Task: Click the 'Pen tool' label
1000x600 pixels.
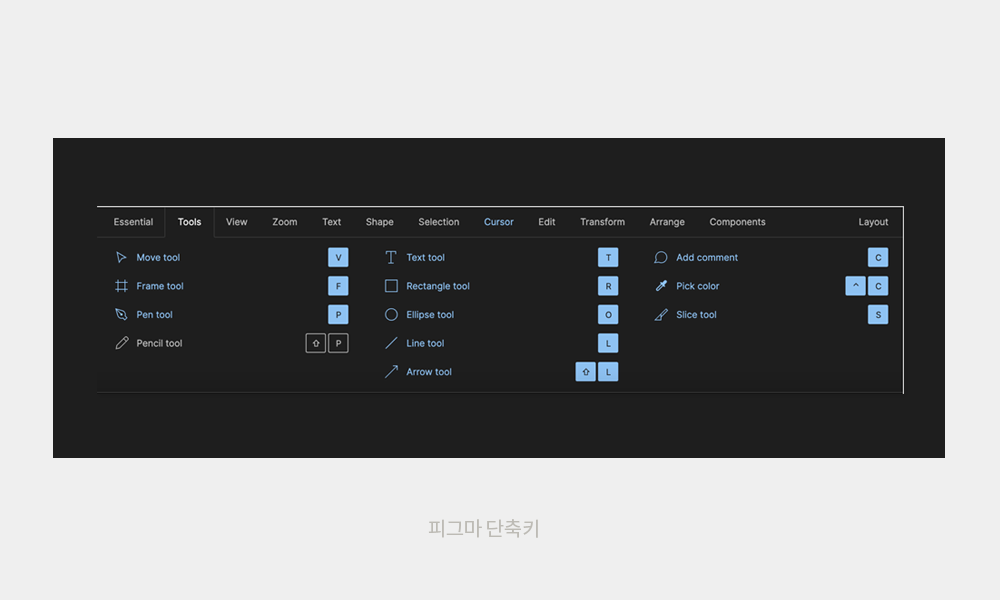Action: (x=154, y=314)
